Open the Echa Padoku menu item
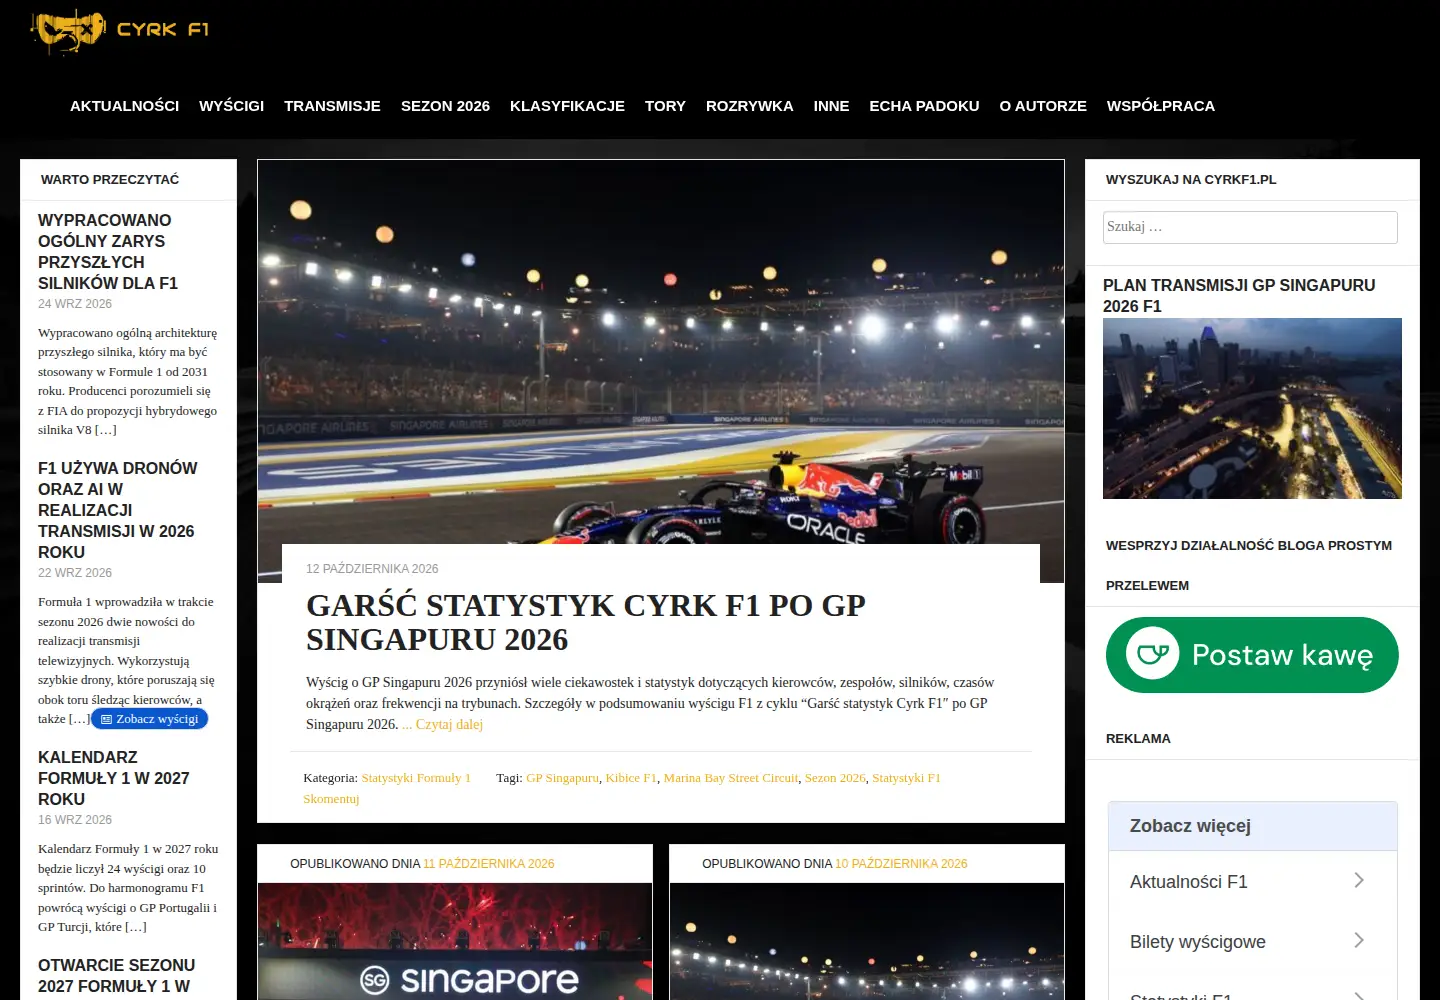The width and height of the screenshot is (1440, 1000). pos(924,106)
